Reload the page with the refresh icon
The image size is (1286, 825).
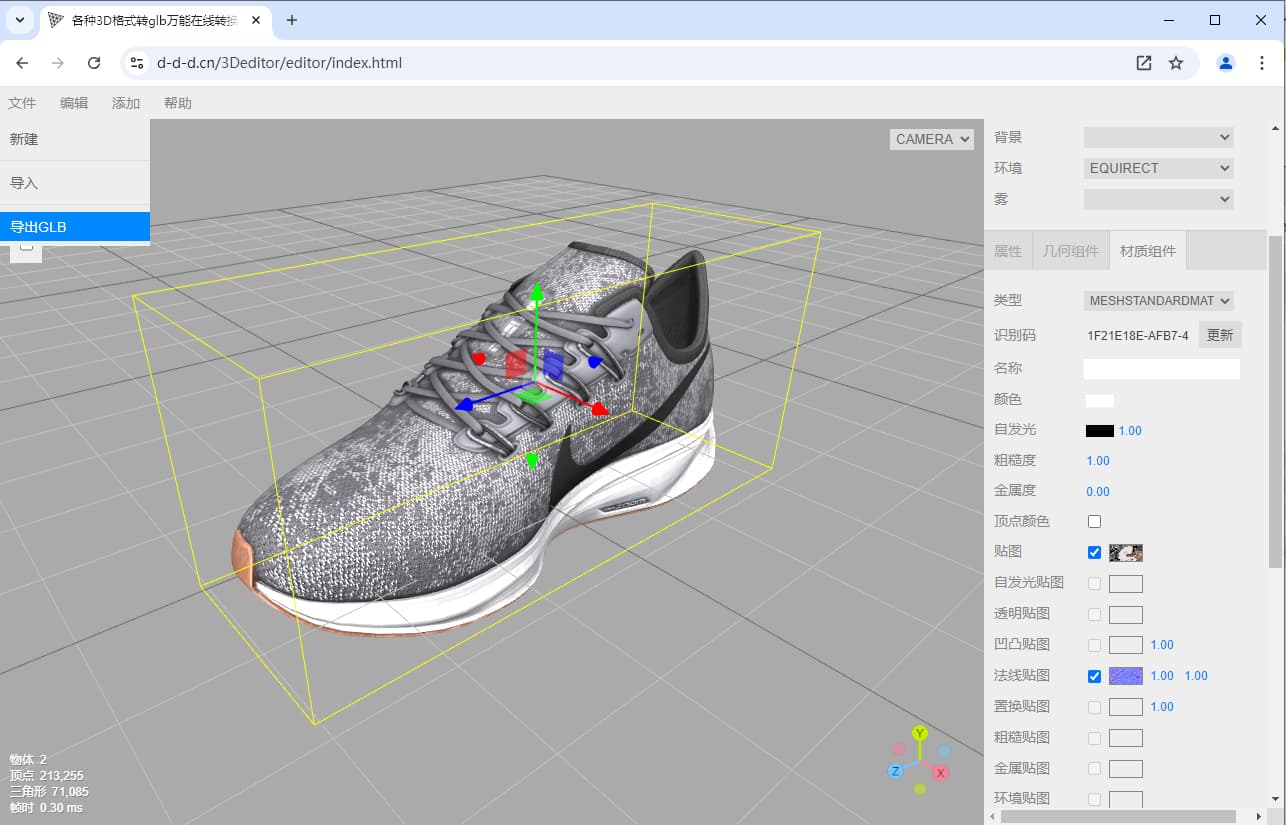tap(94, 63)
